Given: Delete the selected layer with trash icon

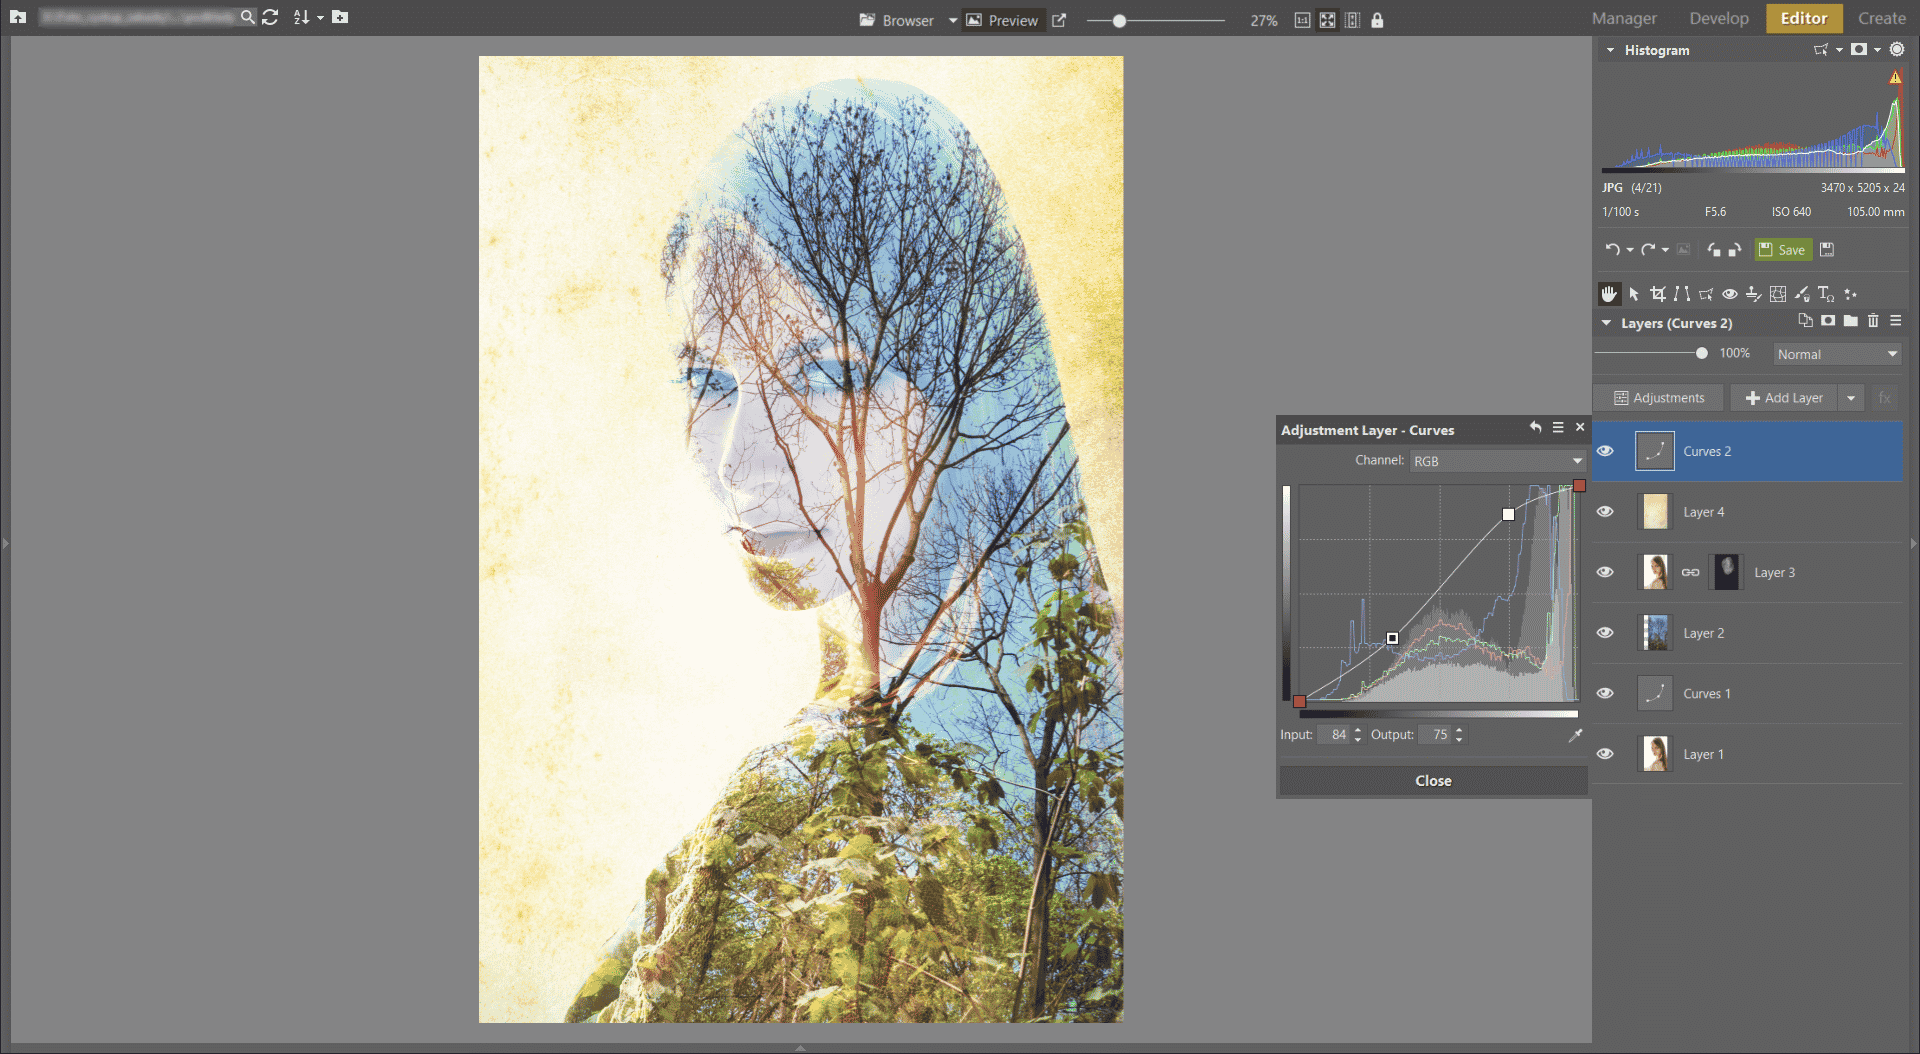Looking at the screenshot, I should 1873,321.
